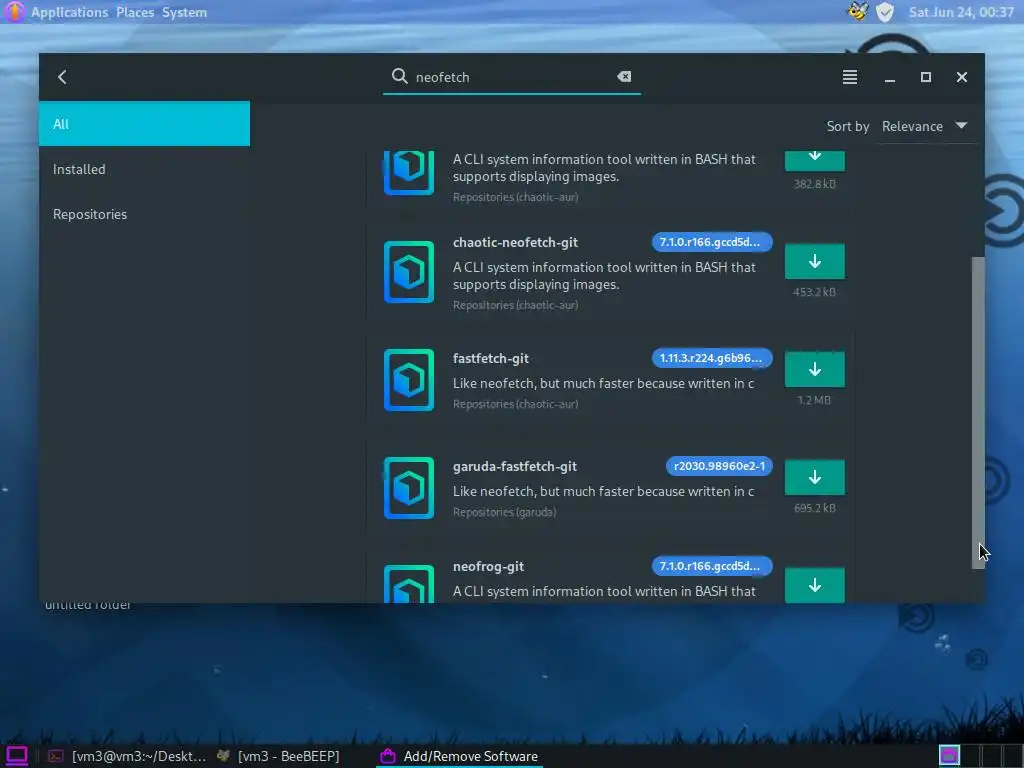Open the Applications menu
1024x768 pixels.
(x=69, y=12)
